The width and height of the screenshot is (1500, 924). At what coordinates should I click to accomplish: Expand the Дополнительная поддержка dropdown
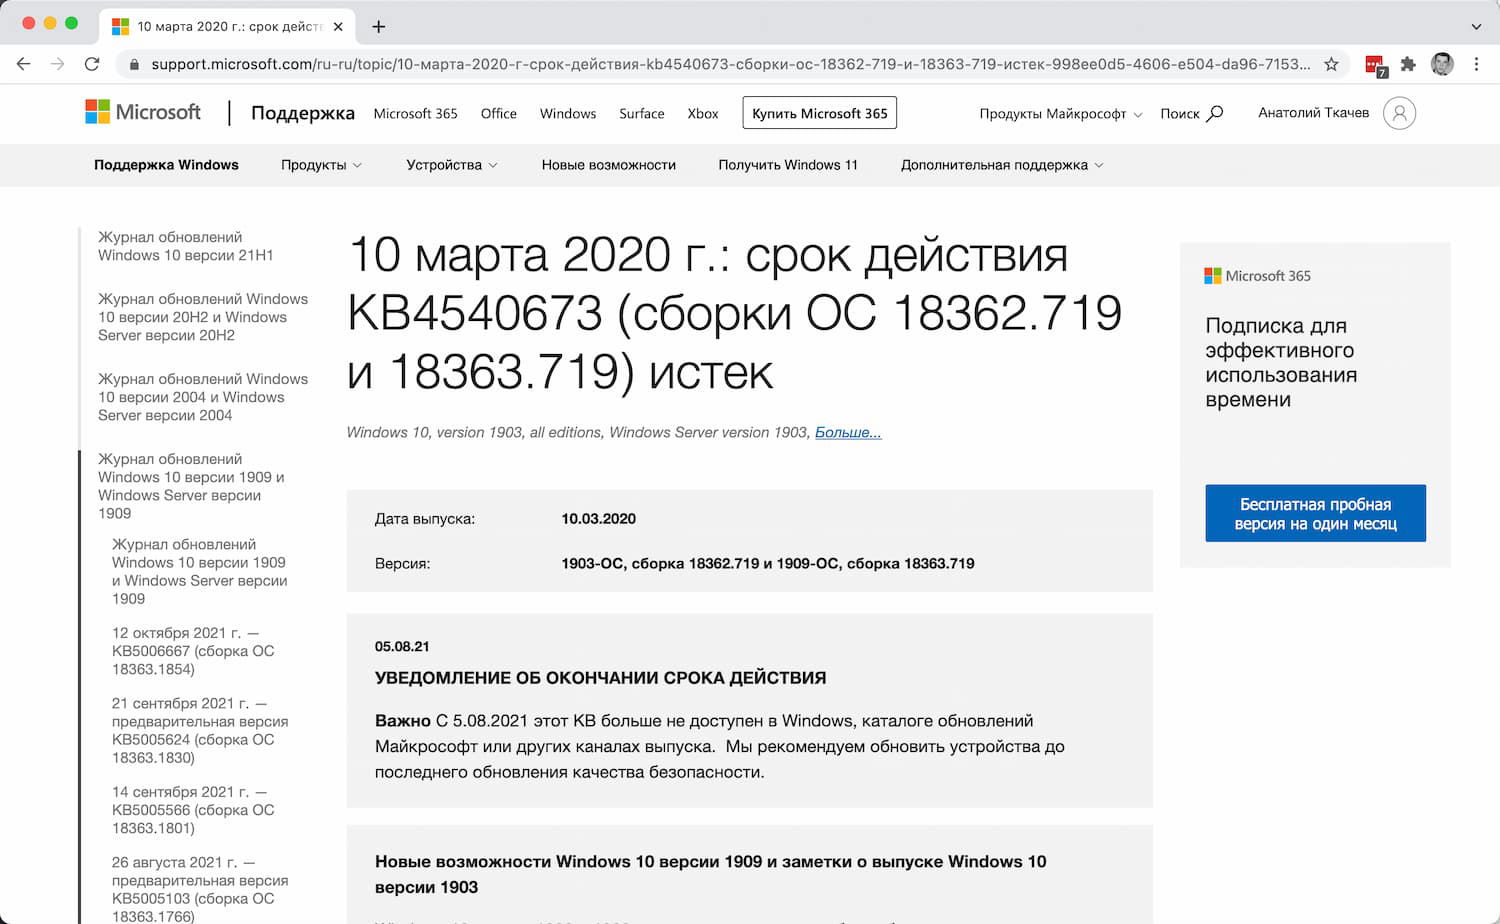tap(1002, 165)
